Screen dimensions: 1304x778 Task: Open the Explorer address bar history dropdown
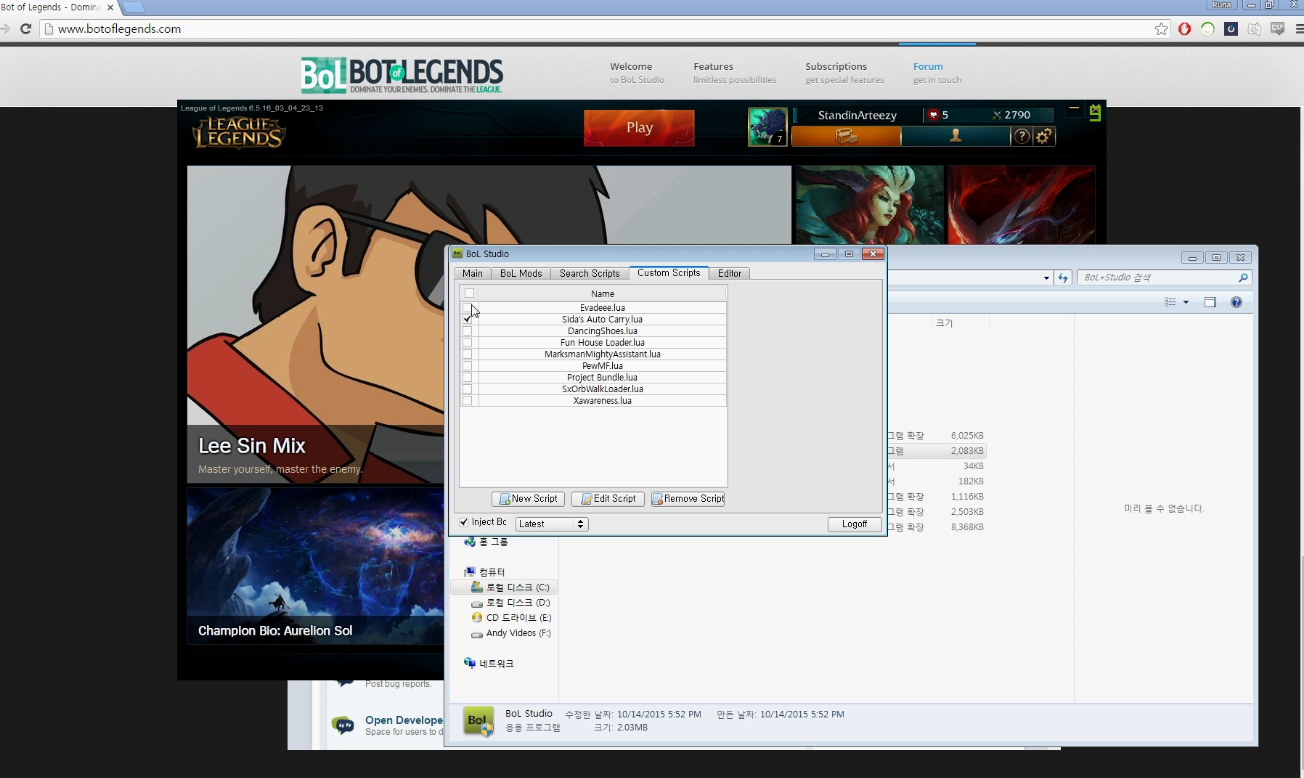pos(1046,278)
